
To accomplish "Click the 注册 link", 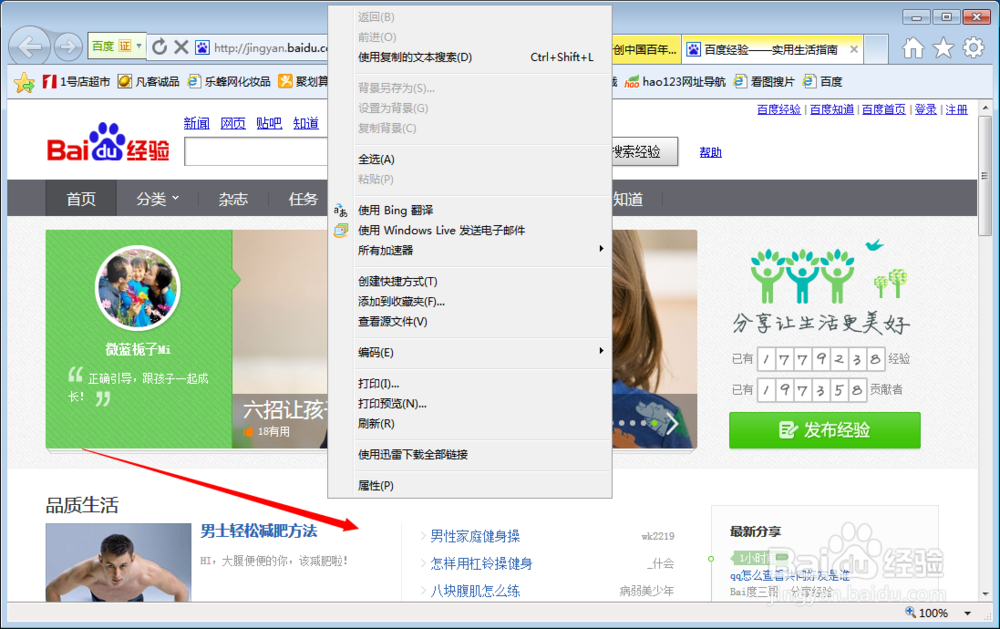I will [x=957, y=110].
